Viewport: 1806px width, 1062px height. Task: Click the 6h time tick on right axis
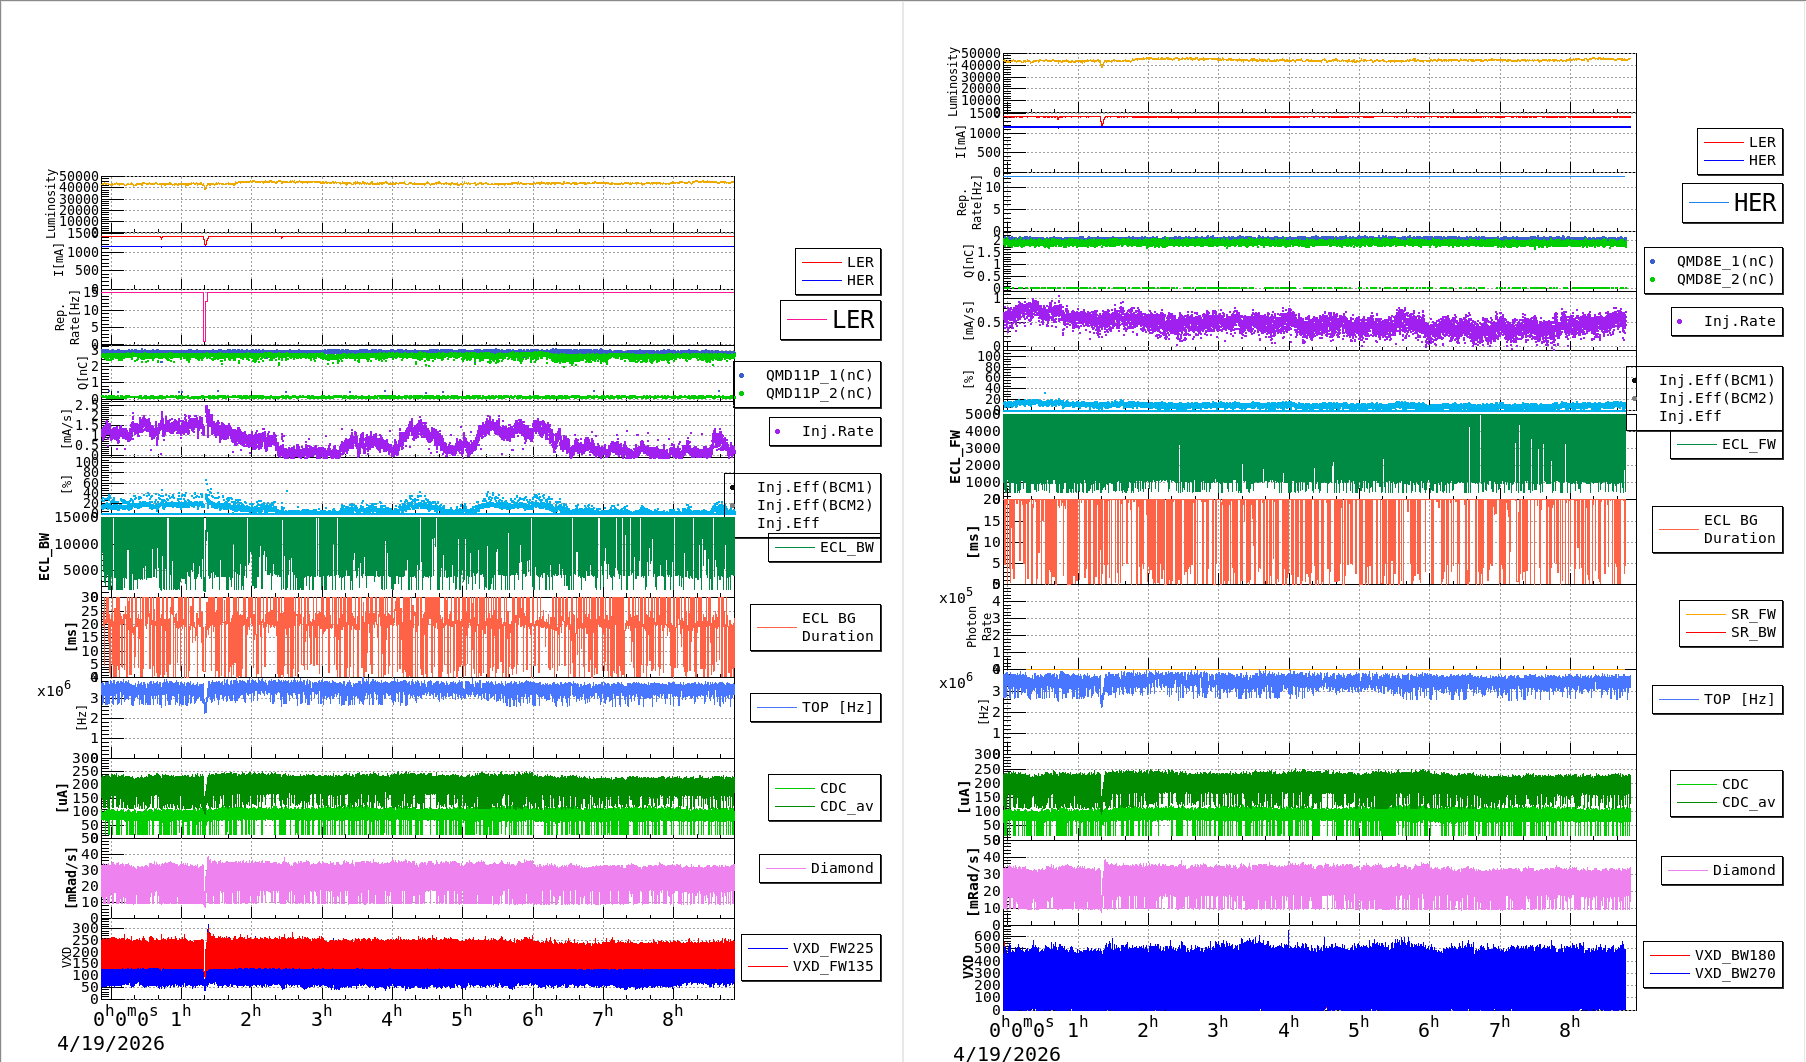pyautogui.click(x=1428, y=1028)
